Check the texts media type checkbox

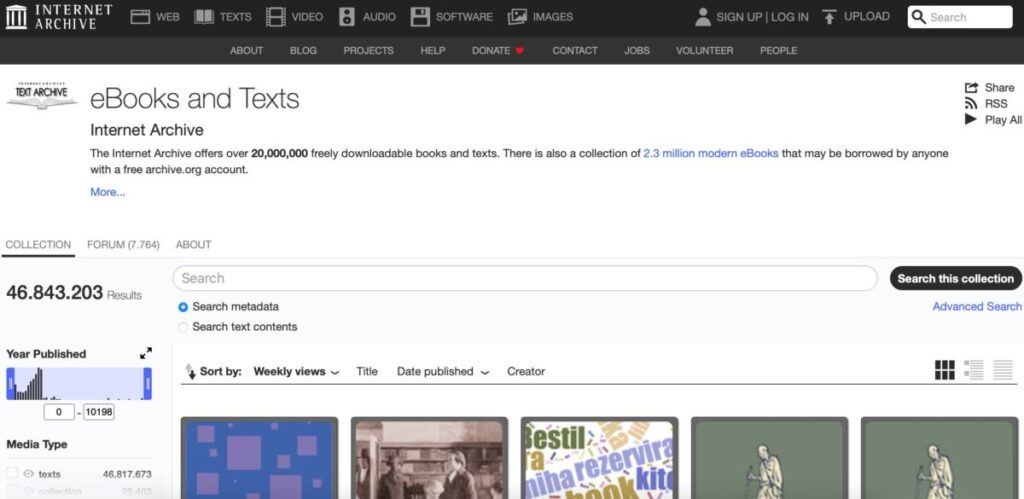tap(12, 474)
